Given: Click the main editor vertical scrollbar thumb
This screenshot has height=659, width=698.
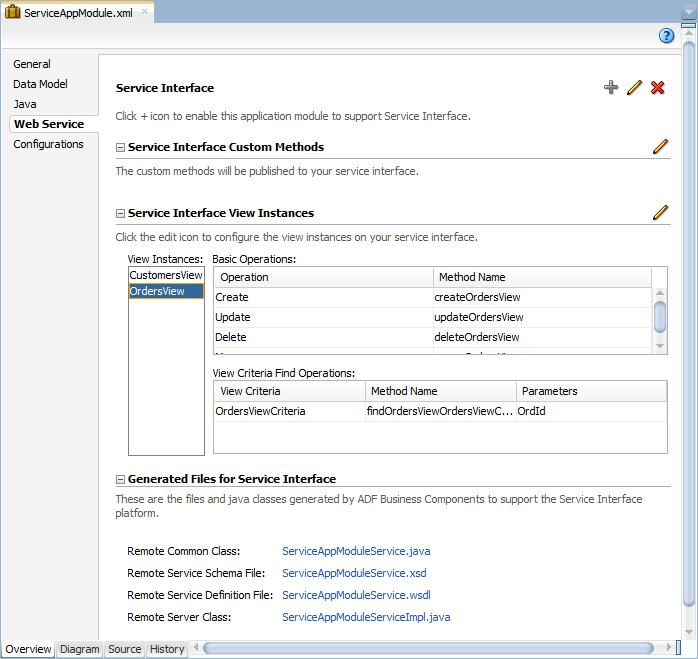Looking at the screenshot, I should pos(689,324).
